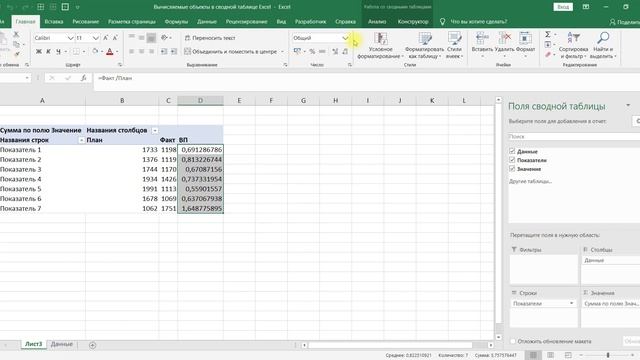Open Форматировать как таблицу gallery
The width and height of the screenshot is (640, 360).
(424, 45)
